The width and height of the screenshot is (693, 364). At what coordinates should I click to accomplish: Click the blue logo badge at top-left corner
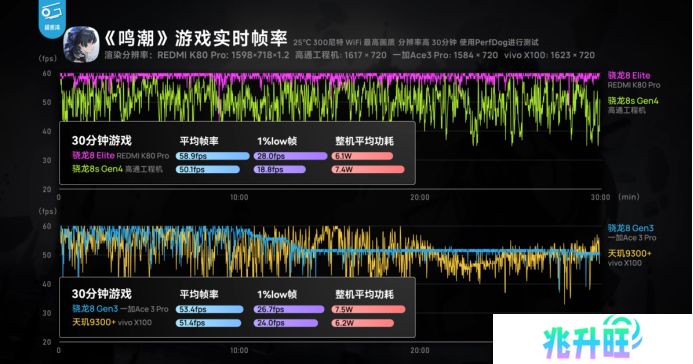pyautogui.click(x=52, y=18)
